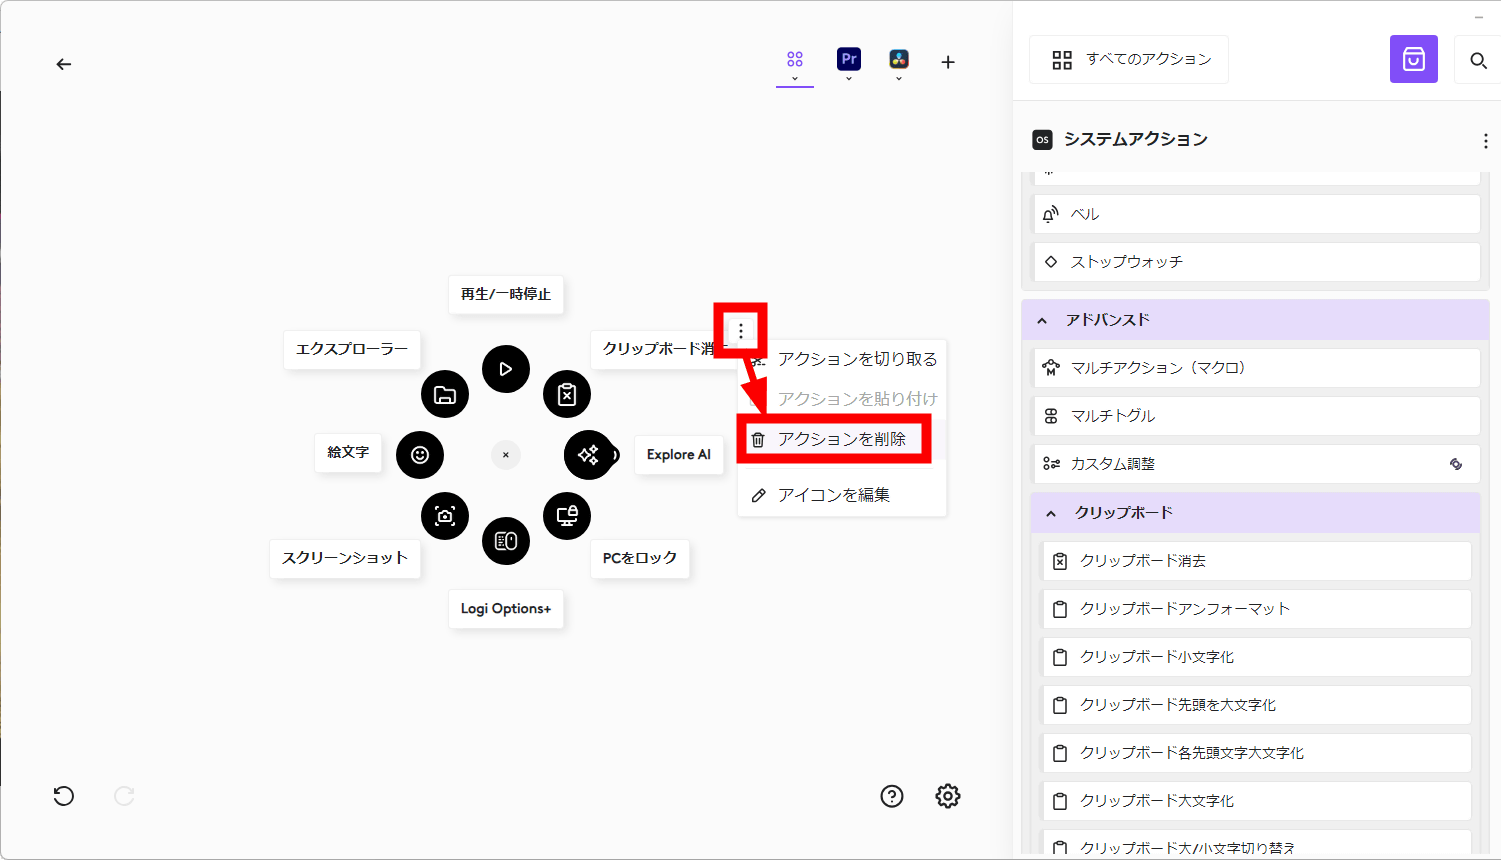Add a new profile with the plus icon
The width and height of the screenshot is (1501, 860).
coord(948,62)
